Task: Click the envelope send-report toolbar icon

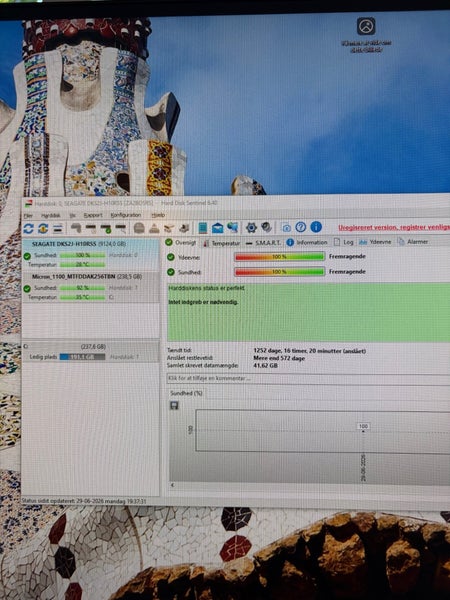Action: coord(218,228)
